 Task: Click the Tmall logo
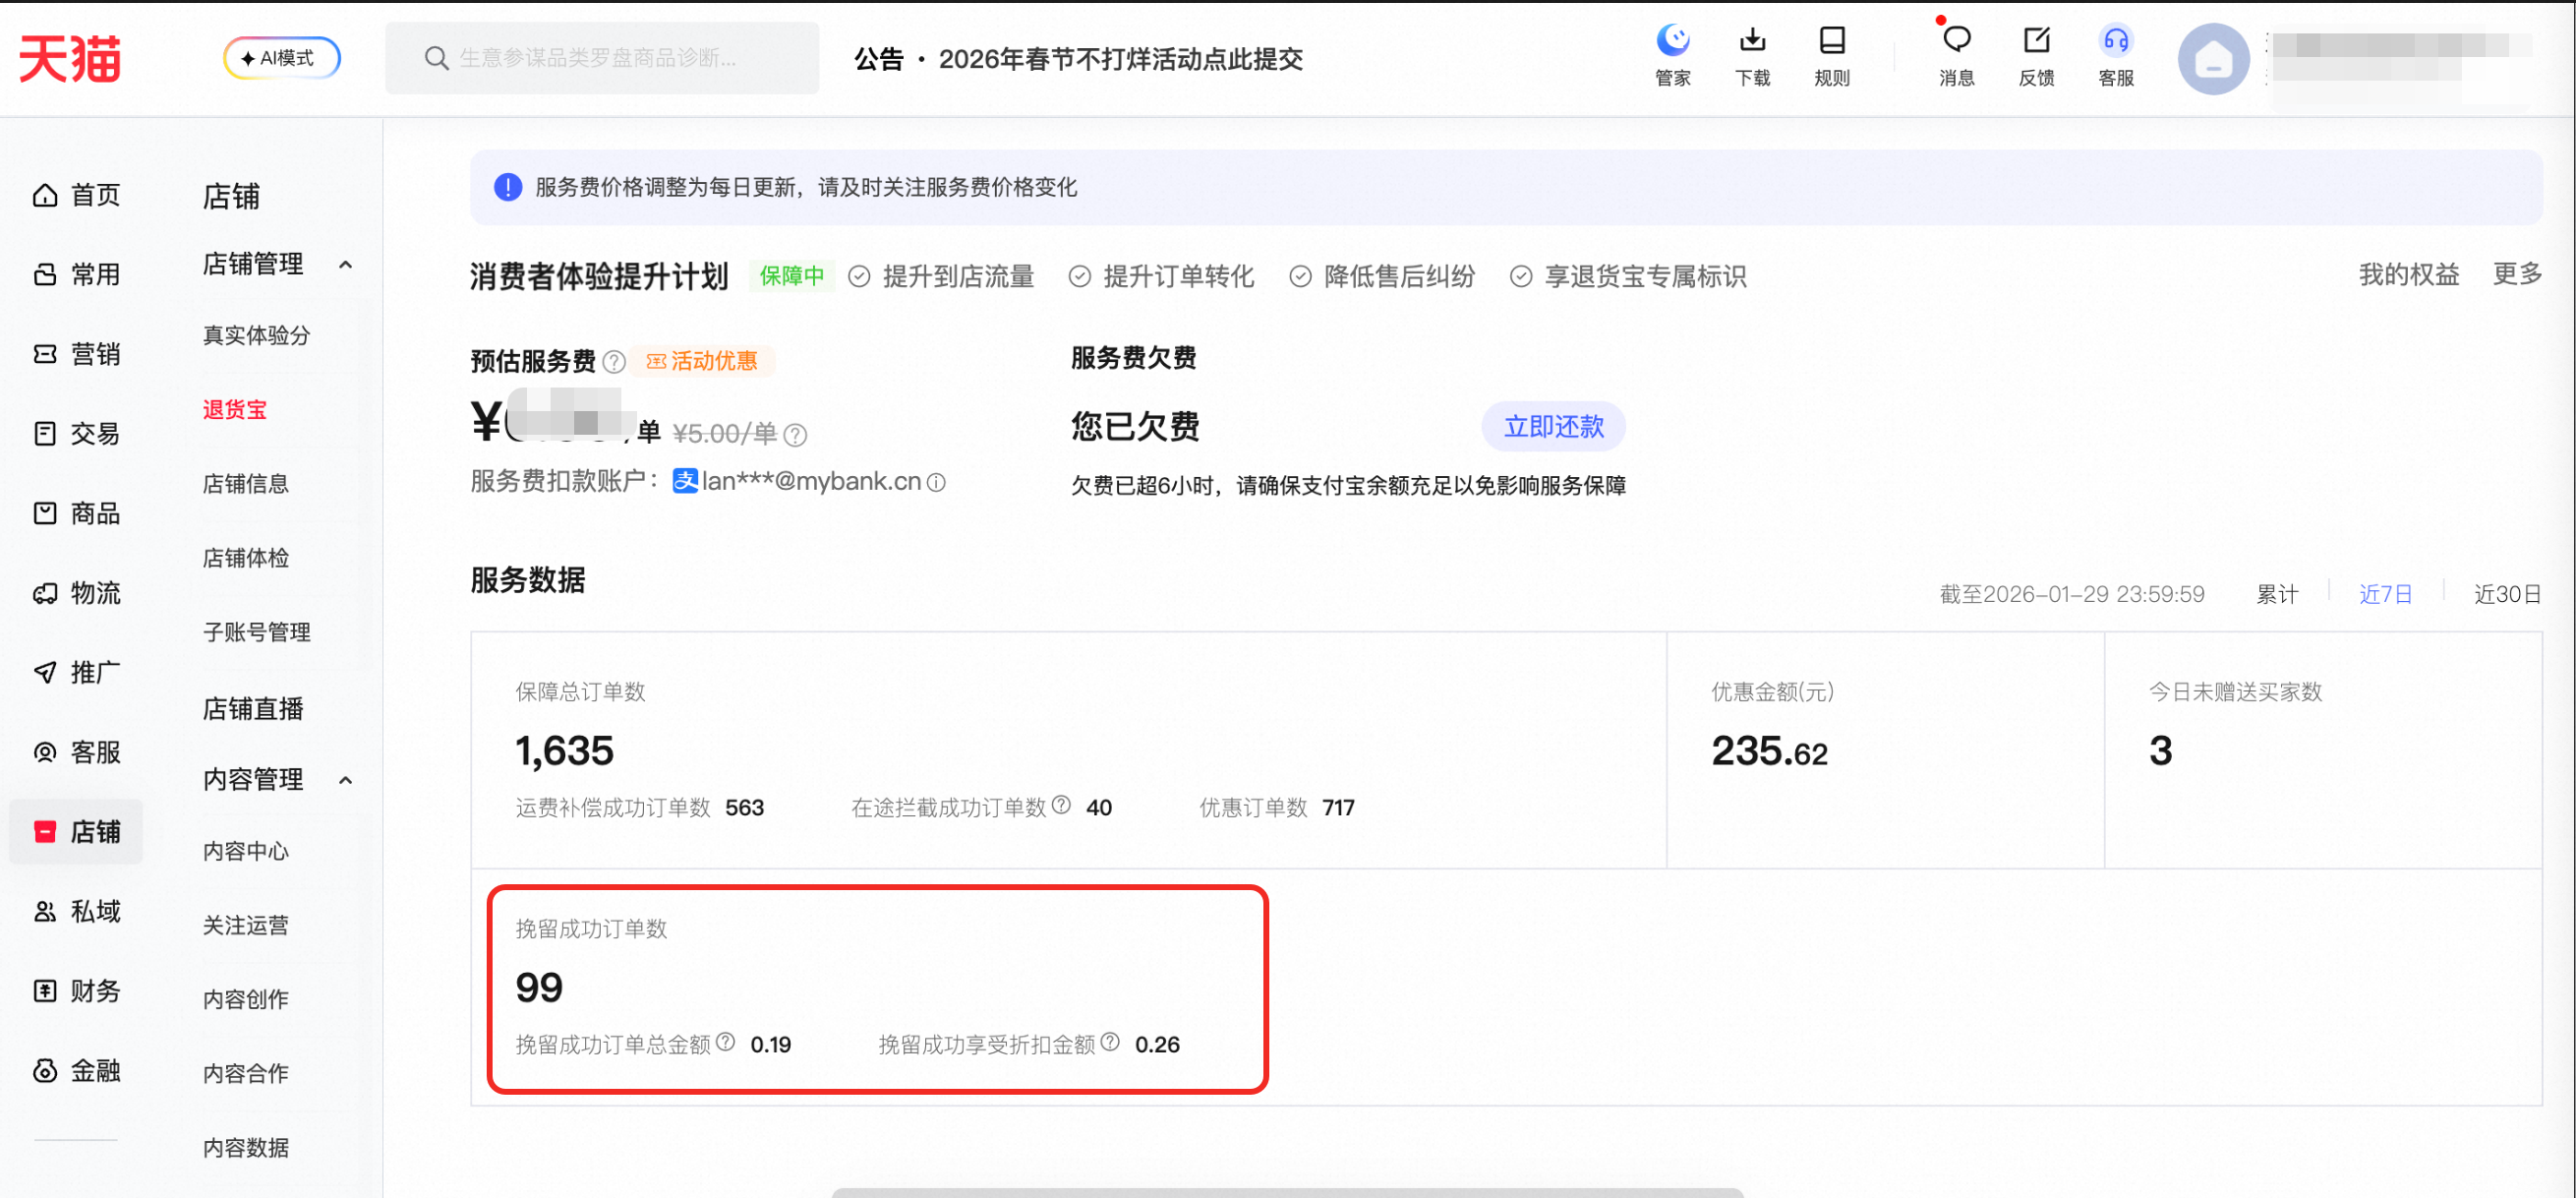click(x=70, y=58)
